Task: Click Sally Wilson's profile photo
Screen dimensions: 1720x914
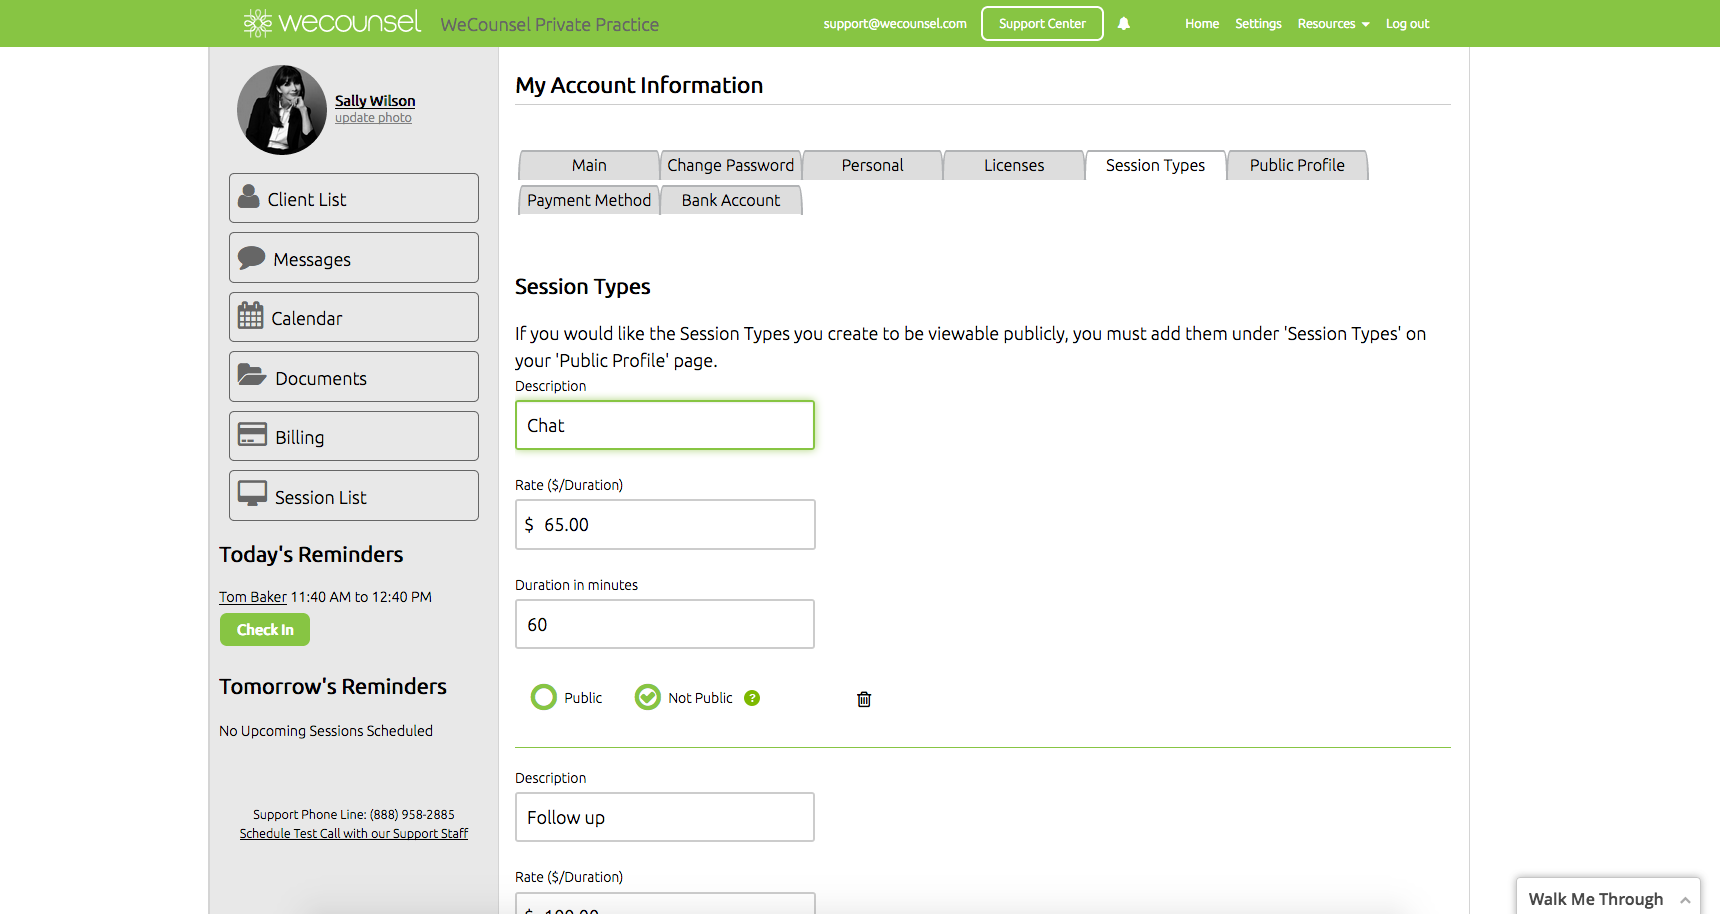Action: click(x=282, y=110)
